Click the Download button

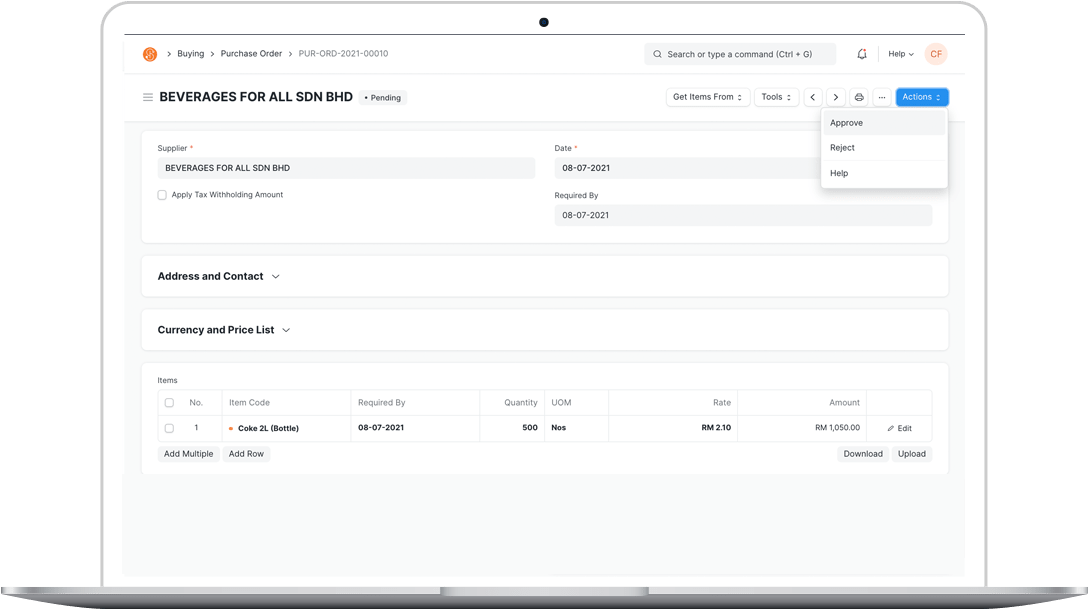pos(862,454)
